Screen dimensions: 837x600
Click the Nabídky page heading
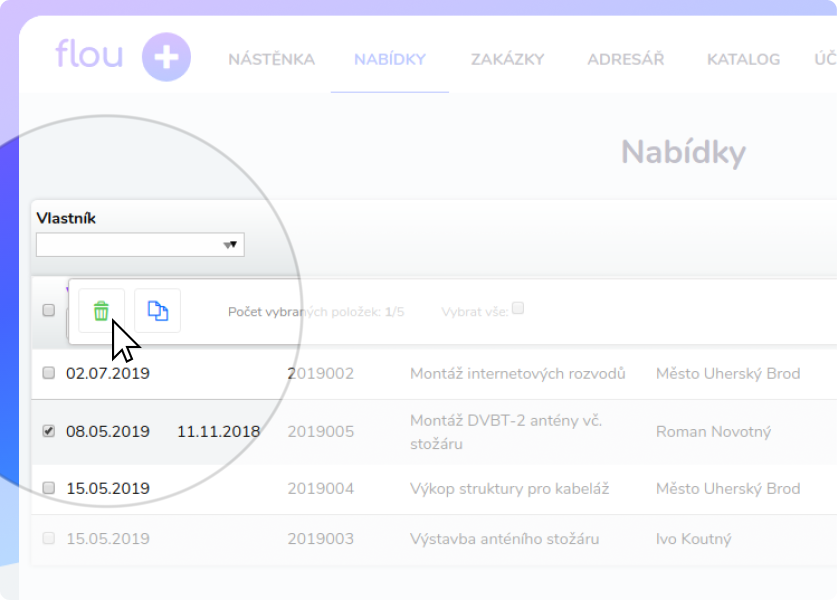[x=683, y=153]
